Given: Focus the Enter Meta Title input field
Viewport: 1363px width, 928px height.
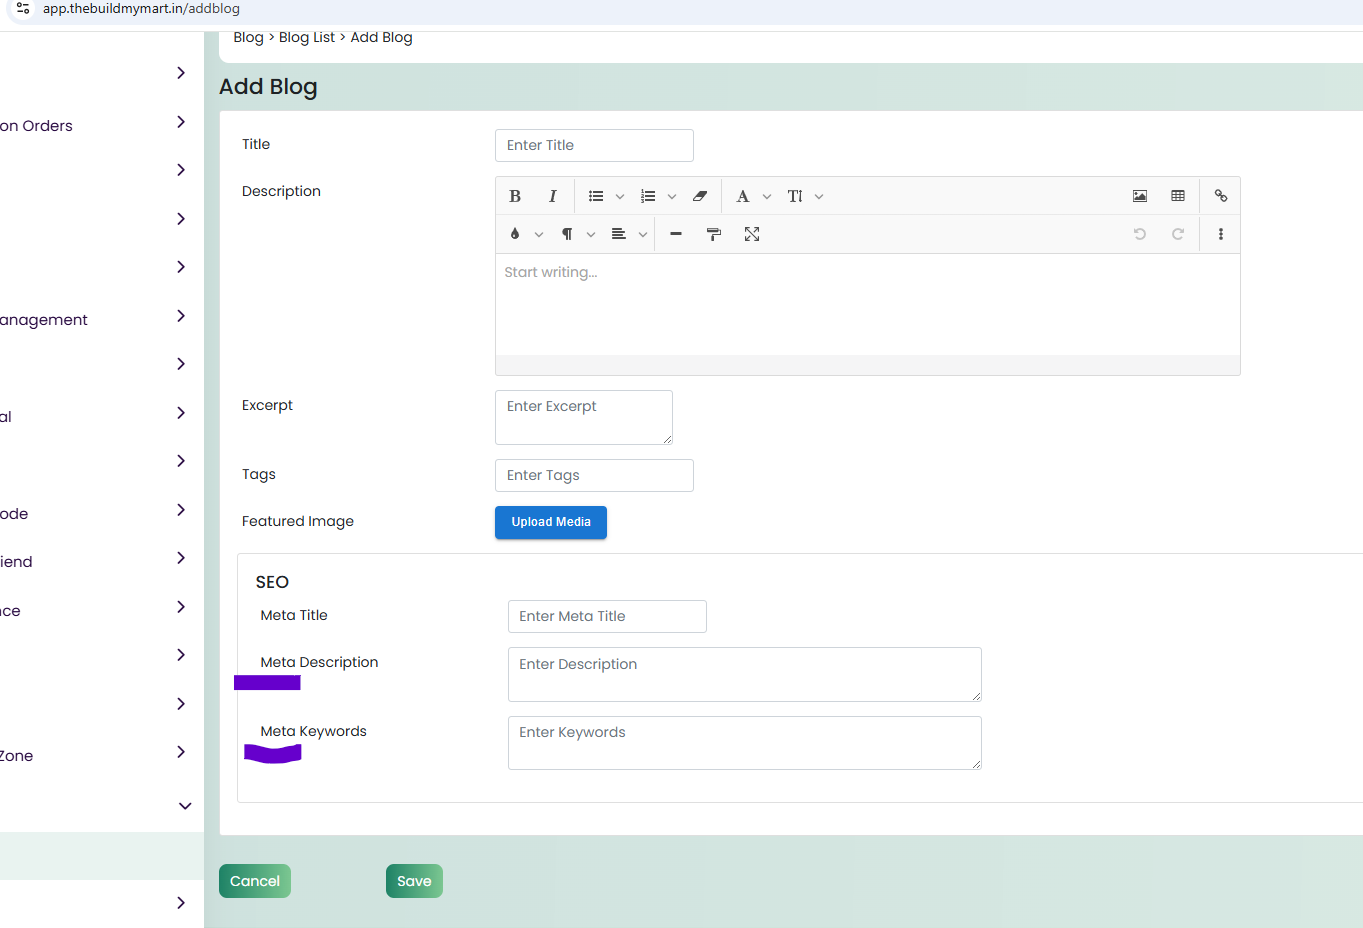Looking at the screenshot, I should (x=607, y=616).
